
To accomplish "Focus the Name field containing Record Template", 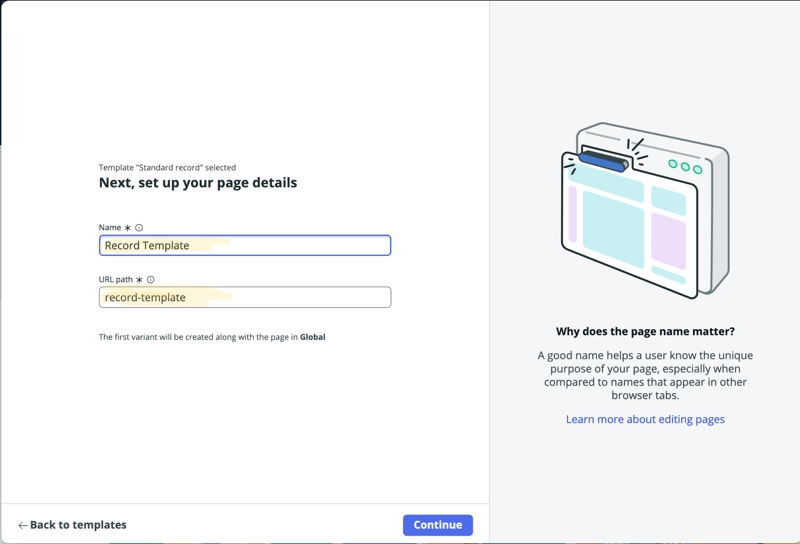I will (245, 245).
